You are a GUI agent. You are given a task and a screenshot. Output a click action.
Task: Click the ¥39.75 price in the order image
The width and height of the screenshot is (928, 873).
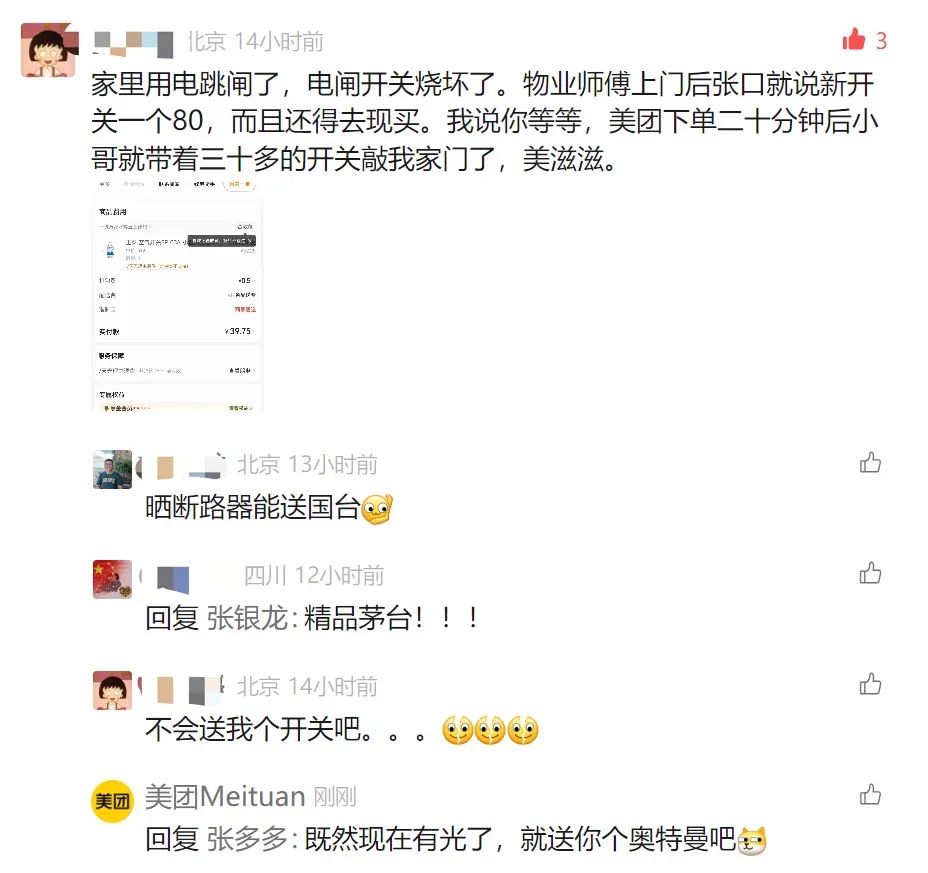click(x=239, y=331)
